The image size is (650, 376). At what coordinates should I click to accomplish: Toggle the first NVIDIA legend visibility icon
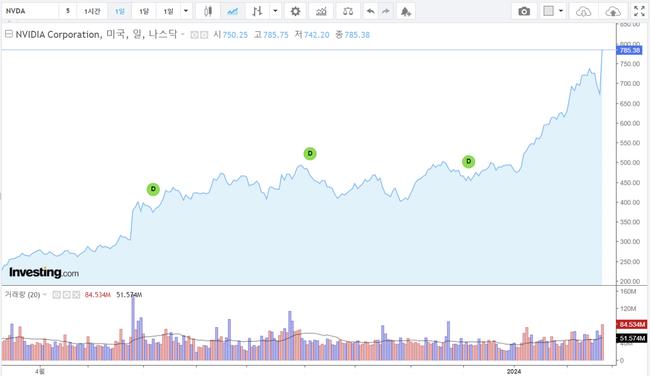point(194,35)
